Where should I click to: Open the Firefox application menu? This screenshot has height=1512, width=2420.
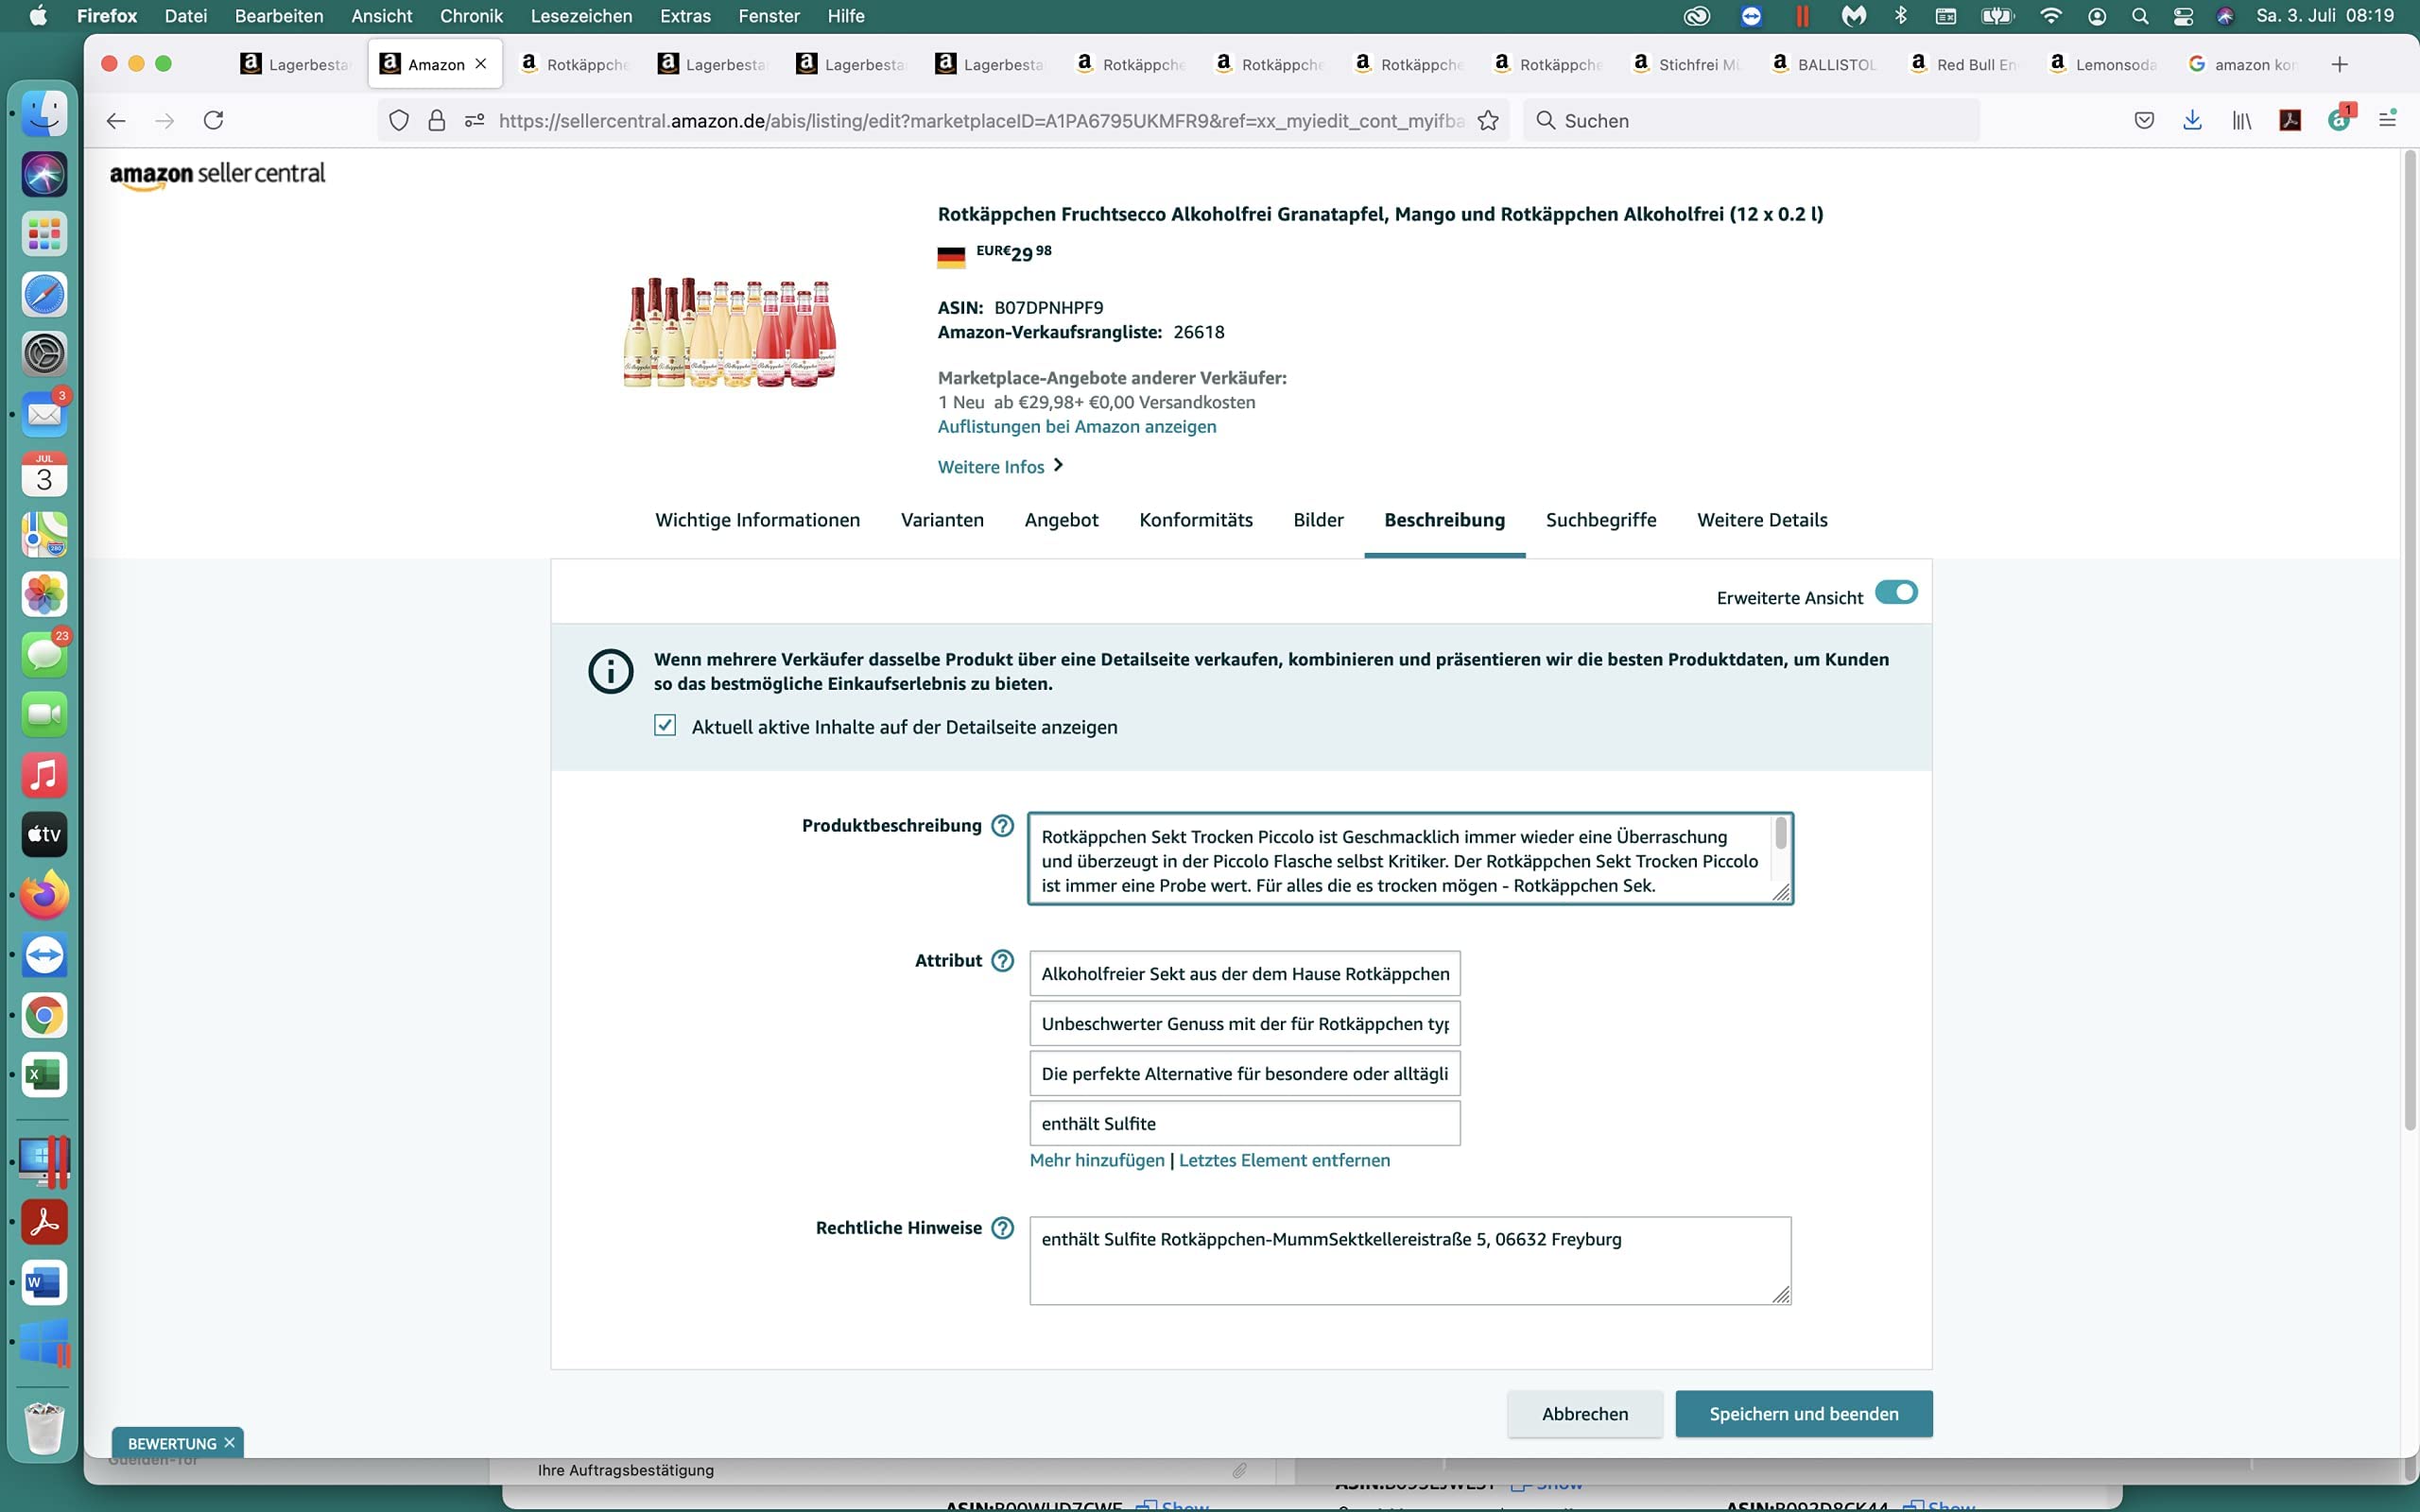tap(2387, 120)
